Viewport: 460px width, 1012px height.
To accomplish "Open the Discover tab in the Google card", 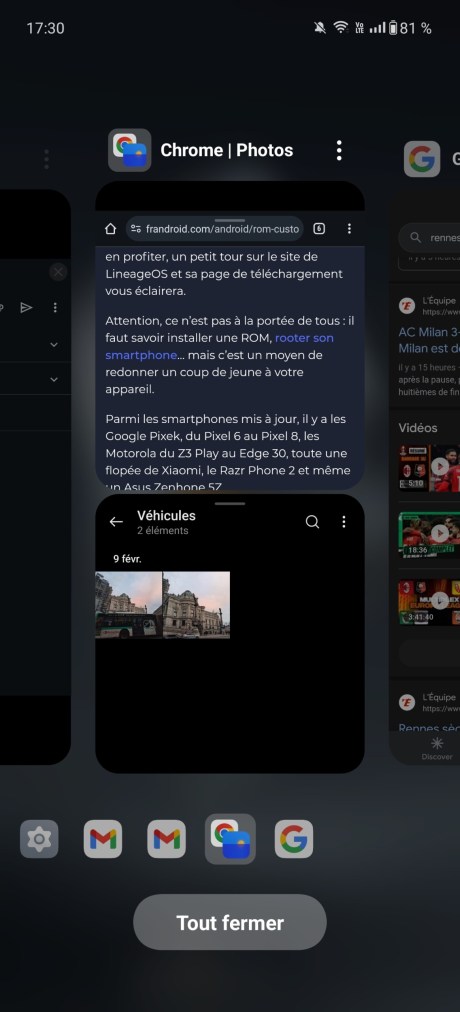I will click(437, 748).
